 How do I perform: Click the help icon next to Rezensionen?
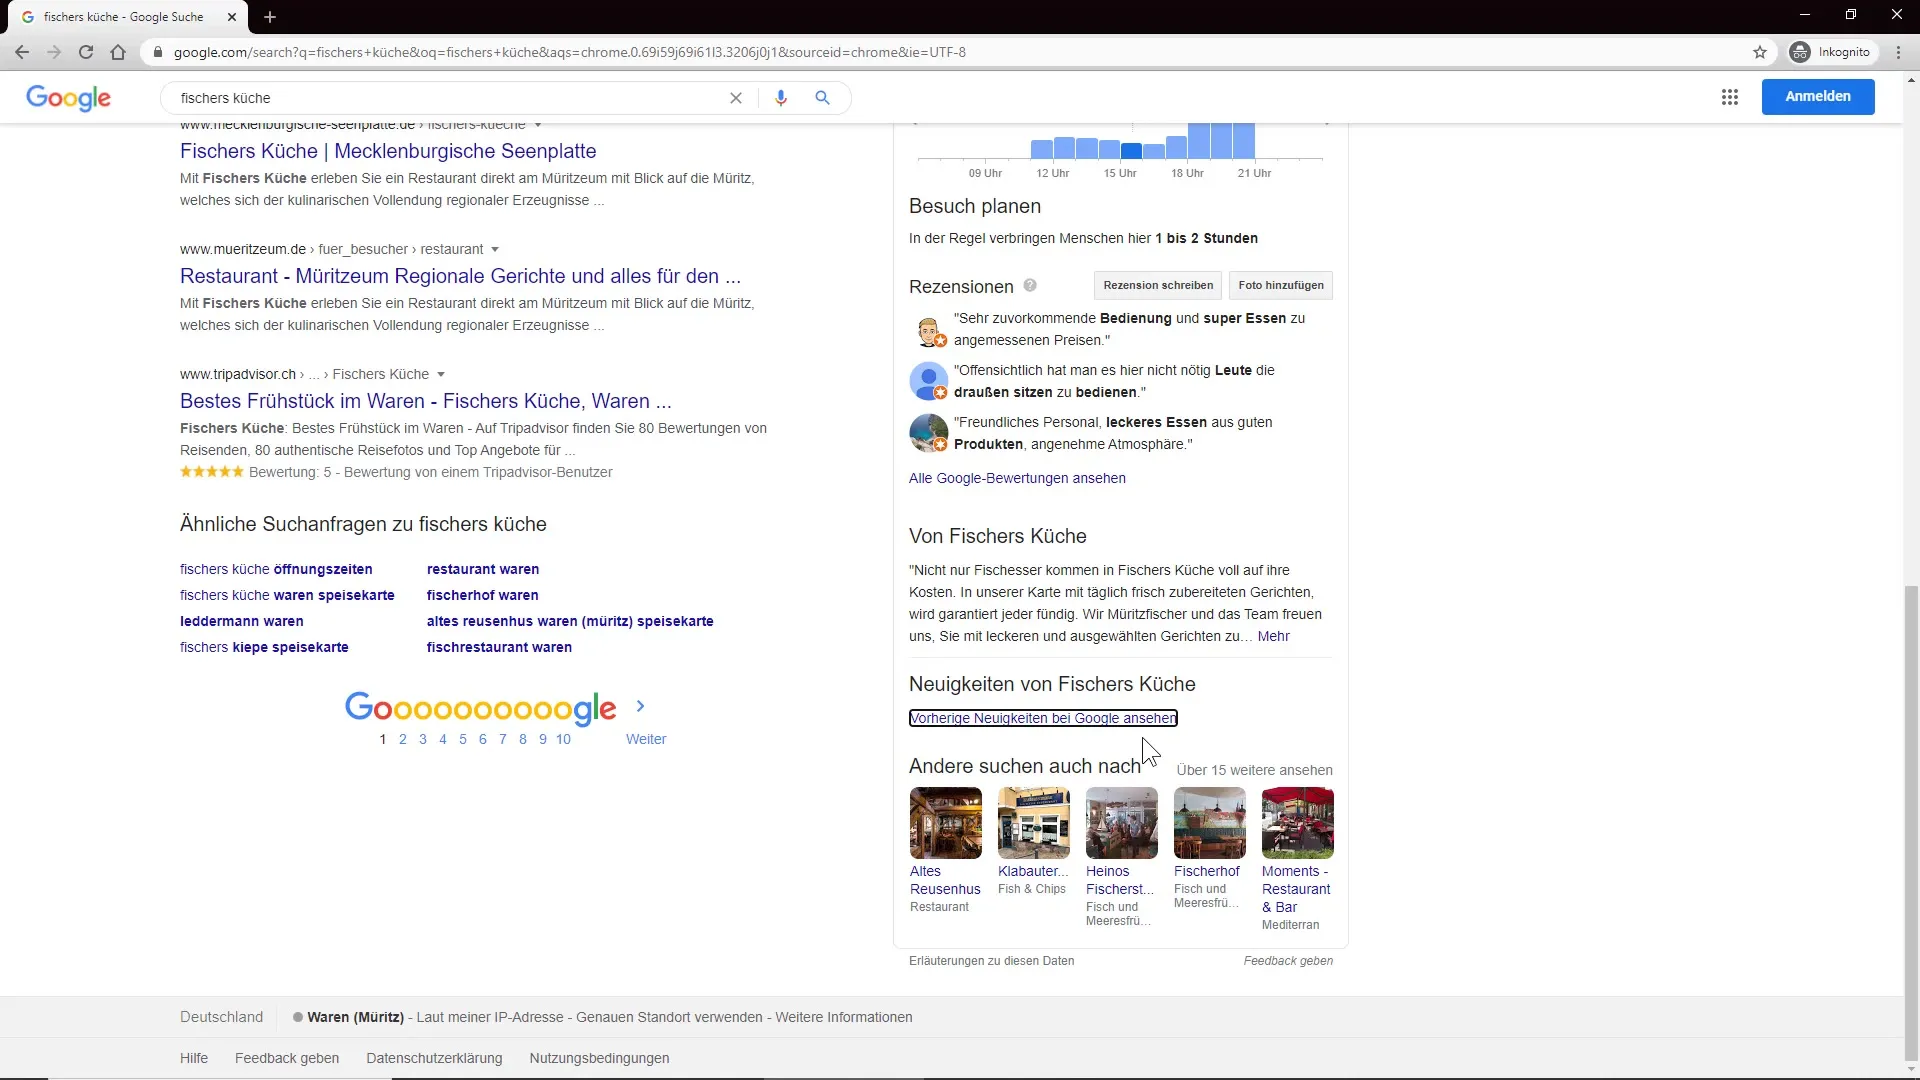pos(1030,286)
